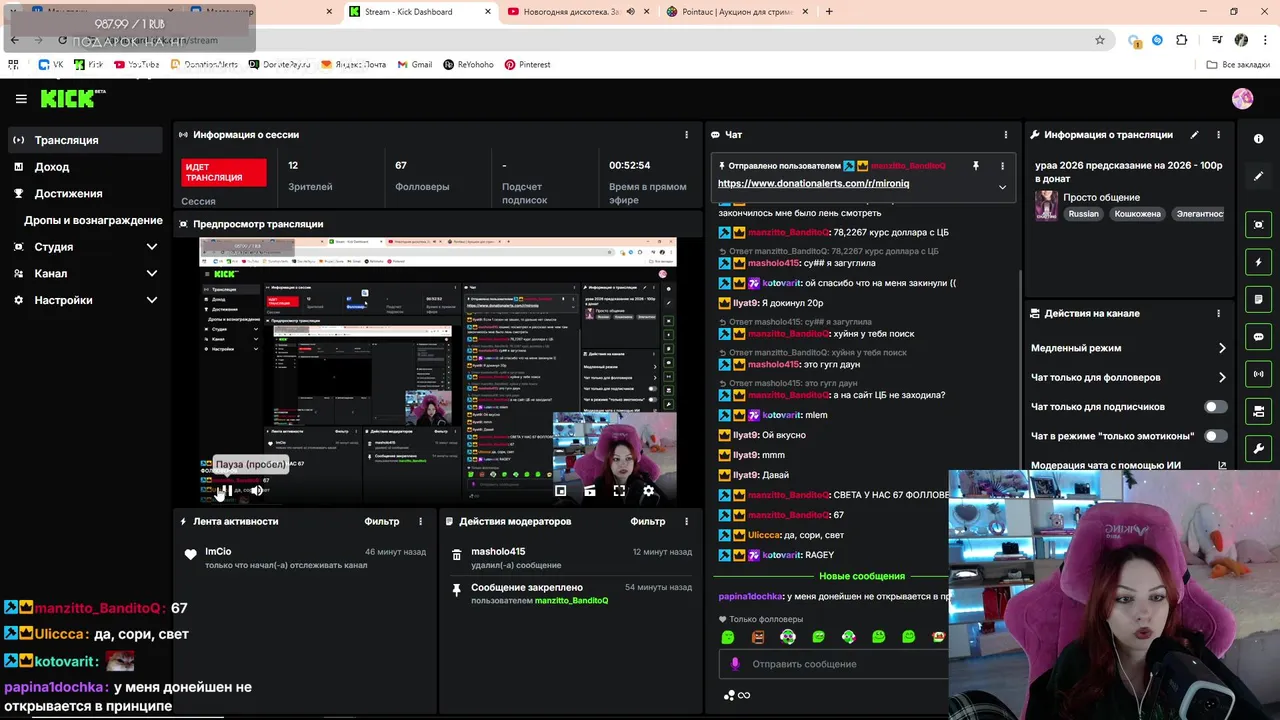Open the browser extensions puzzle icon

click(1181, 40)
